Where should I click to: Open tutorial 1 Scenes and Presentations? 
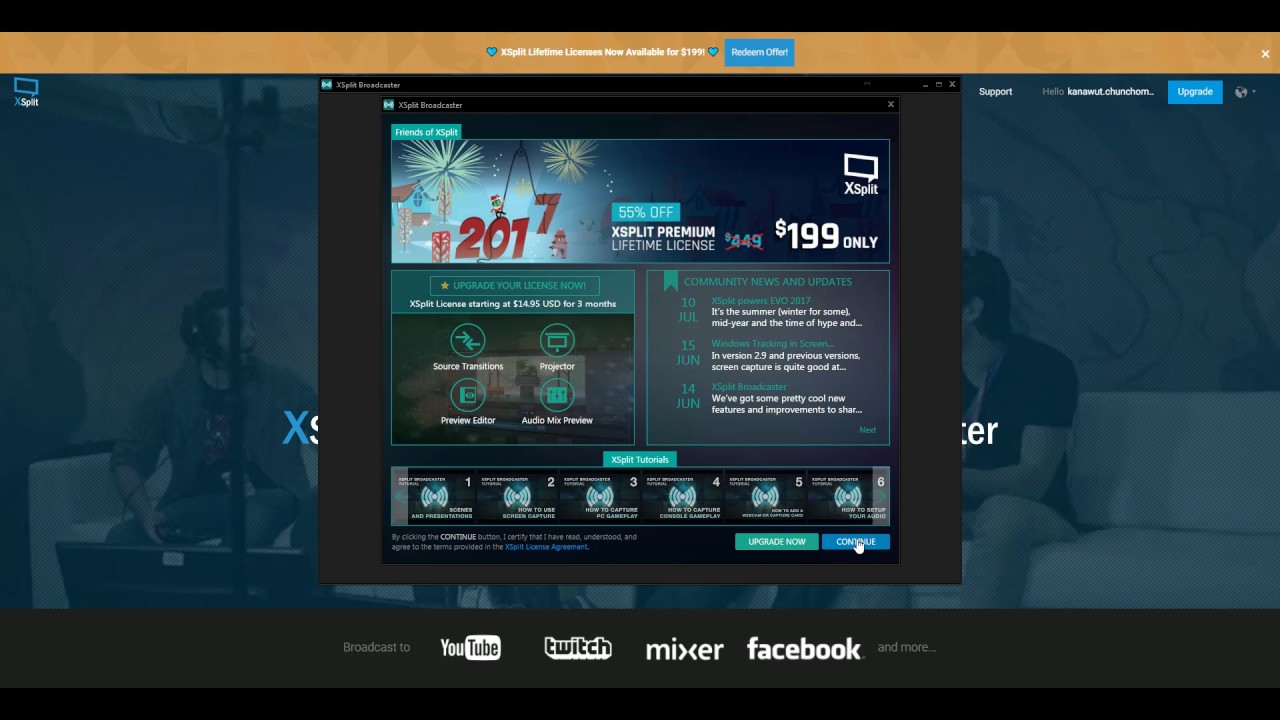point(435,496)
